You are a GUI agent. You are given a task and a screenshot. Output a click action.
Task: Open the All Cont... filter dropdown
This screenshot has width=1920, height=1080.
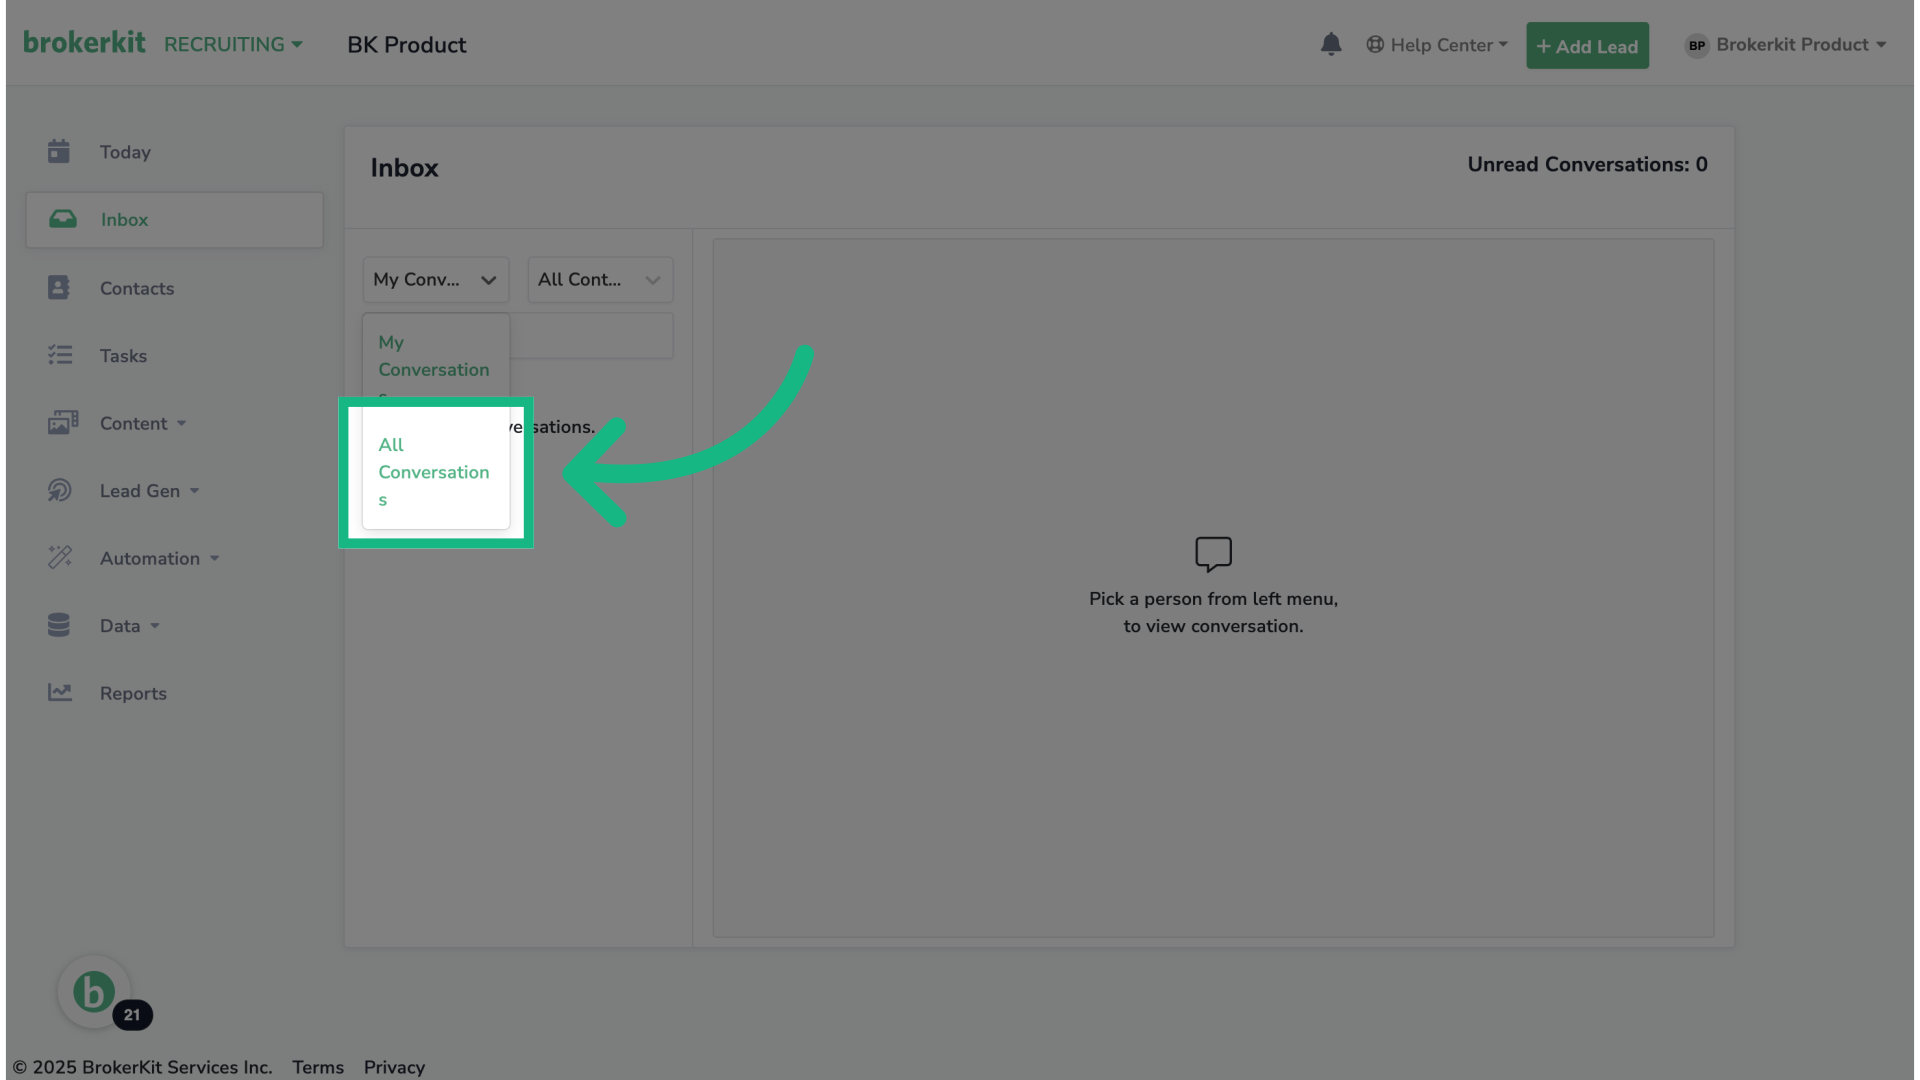600,280
